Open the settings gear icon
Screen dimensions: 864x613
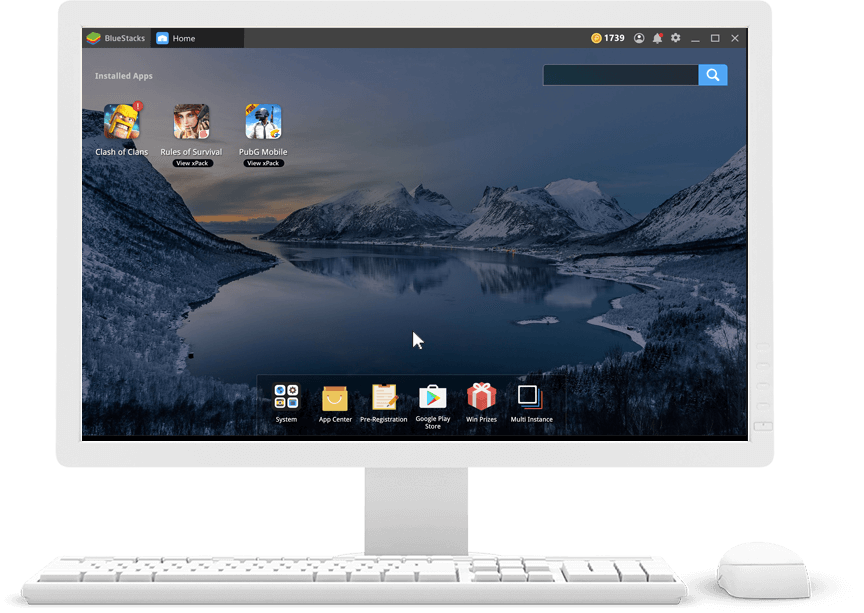(x=676, y=38)
